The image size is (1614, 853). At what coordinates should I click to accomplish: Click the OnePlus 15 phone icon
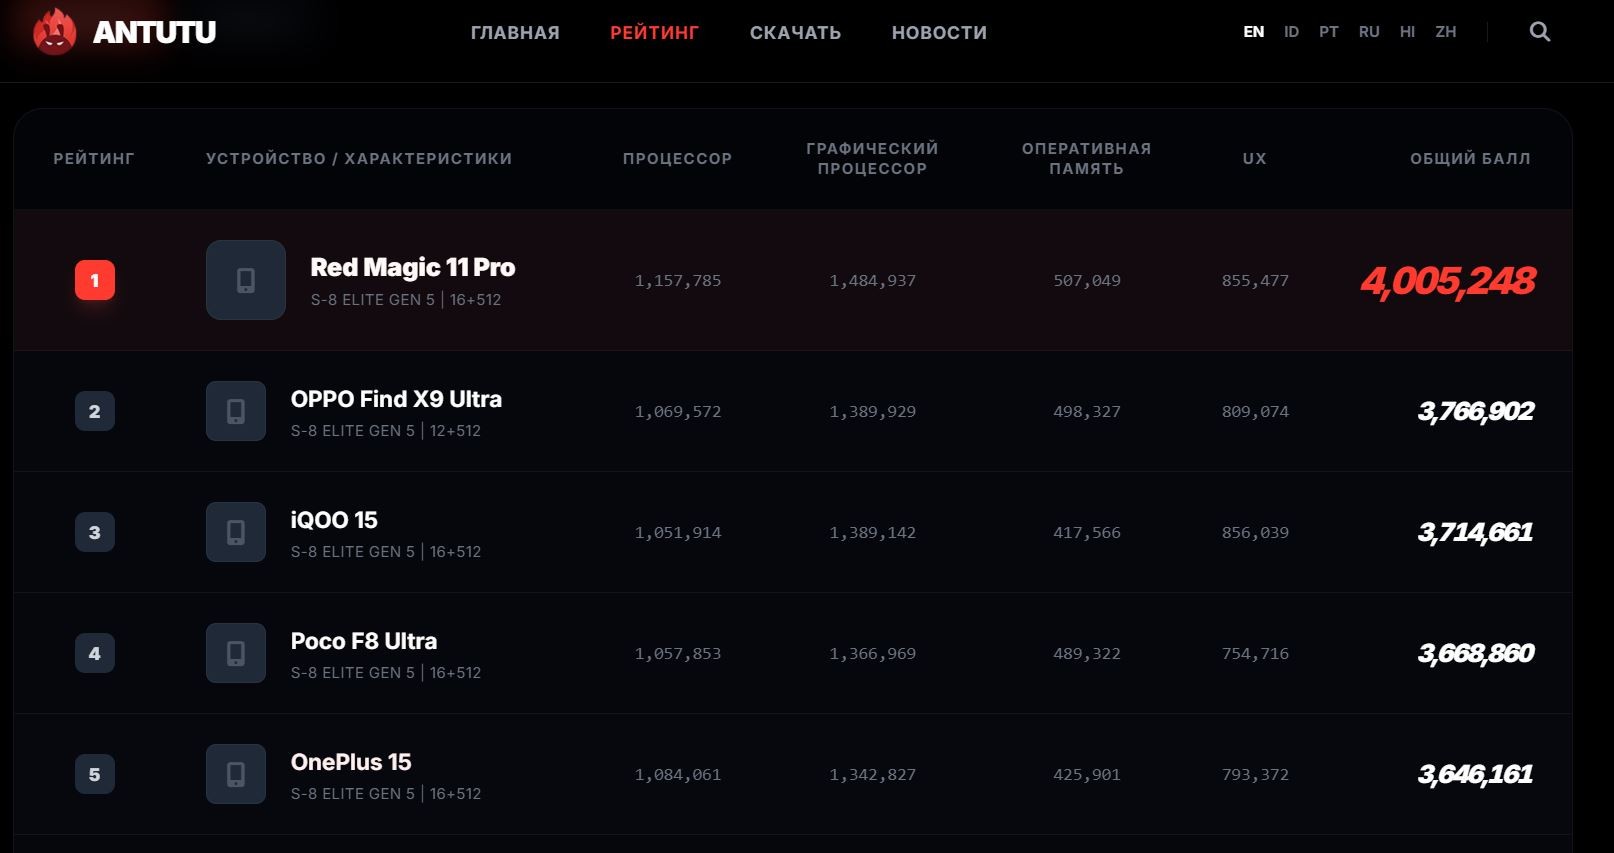236,774
